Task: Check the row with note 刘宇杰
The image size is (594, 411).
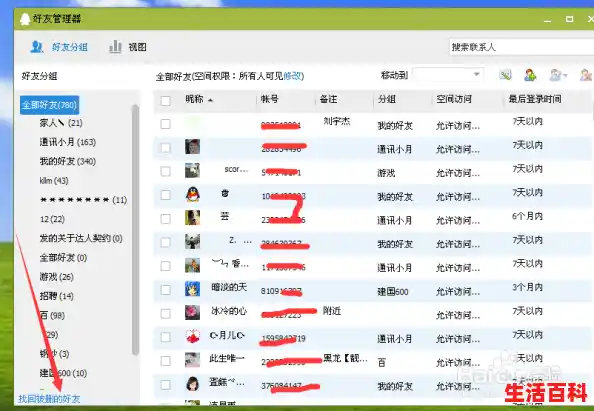Action: (166, 124)
